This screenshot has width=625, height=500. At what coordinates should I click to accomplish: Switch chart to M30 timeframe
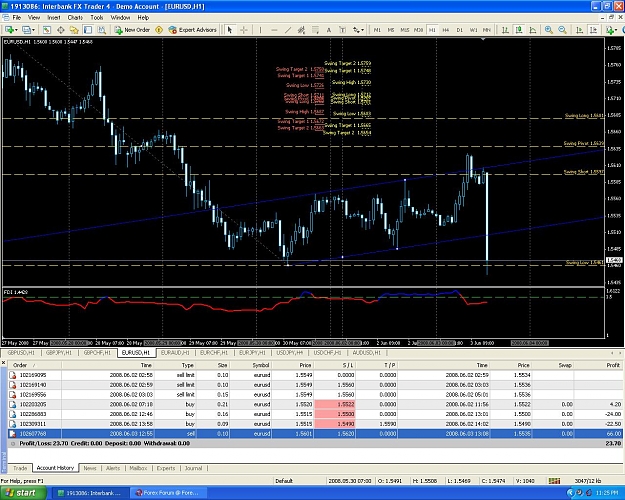click(418, 30)
